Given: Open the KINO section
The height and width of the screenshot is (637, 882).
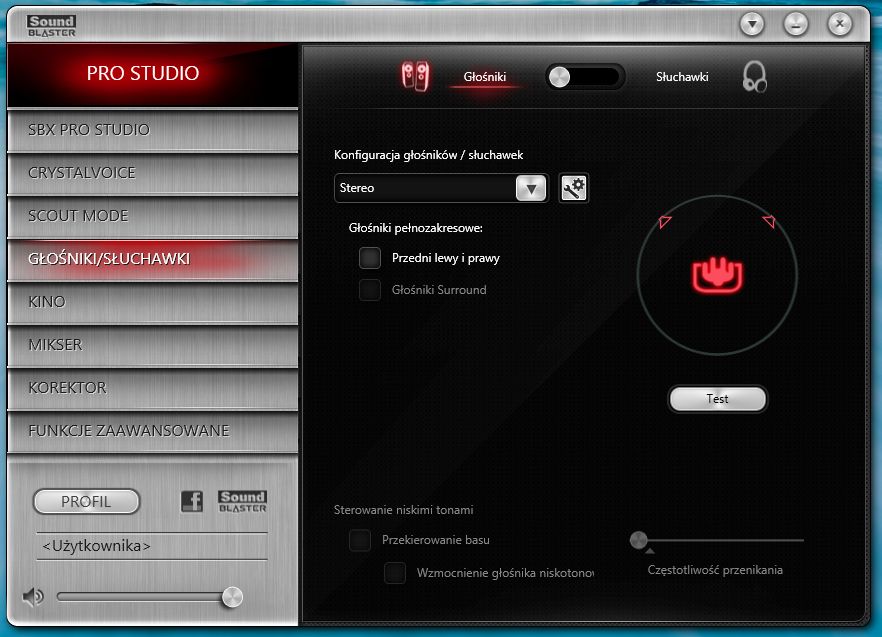Looking at the screenshot, I should [152, 302].
